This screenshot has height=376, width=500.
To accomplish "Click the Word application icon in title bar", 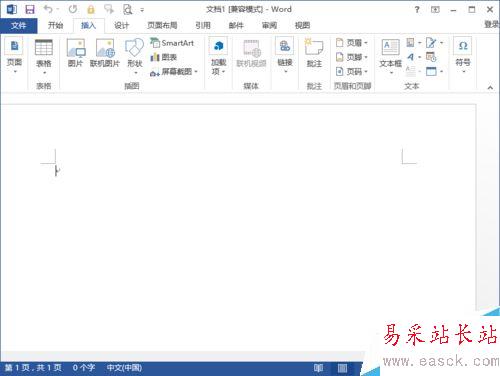I will [x=12, y=9].
